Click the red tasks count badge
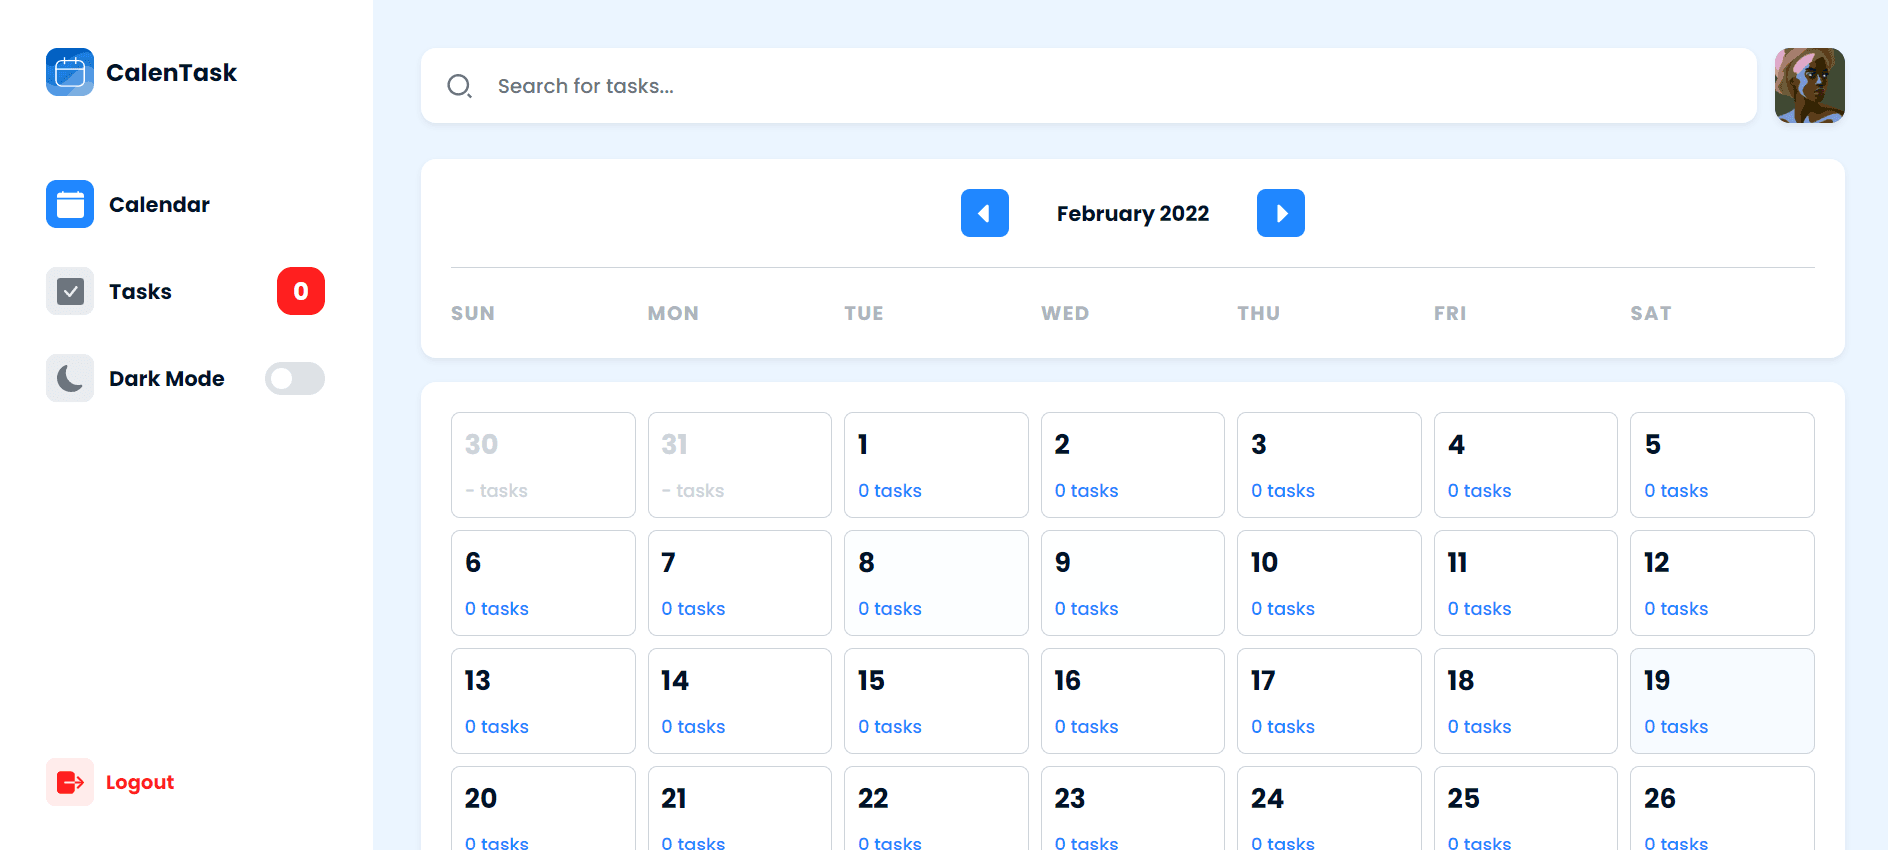The image size is (1888, 850). point(301,291)
